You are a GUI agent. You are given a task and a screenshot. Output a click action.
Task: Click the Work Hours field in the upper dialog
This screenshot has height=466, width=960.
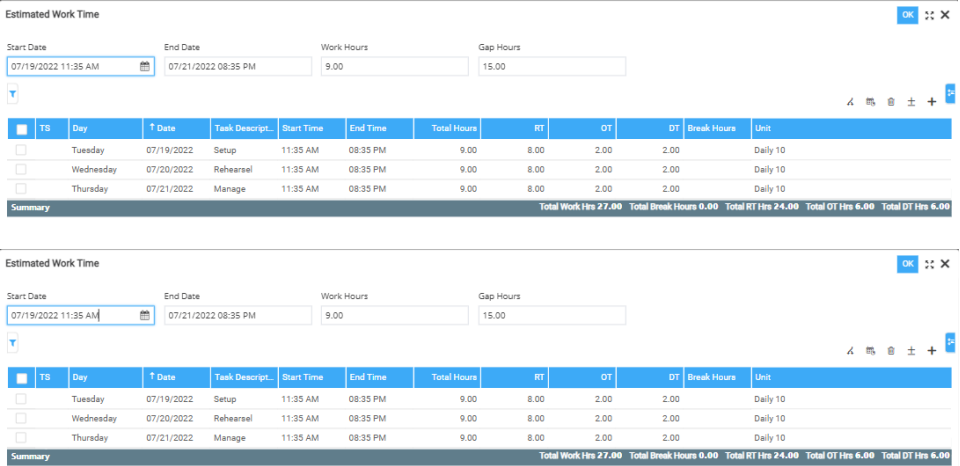point(394,66)
